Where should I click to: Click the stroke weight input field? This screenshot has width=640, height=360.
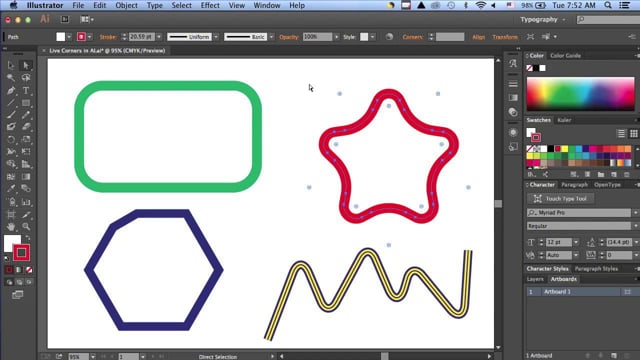(x=142, y=37)
